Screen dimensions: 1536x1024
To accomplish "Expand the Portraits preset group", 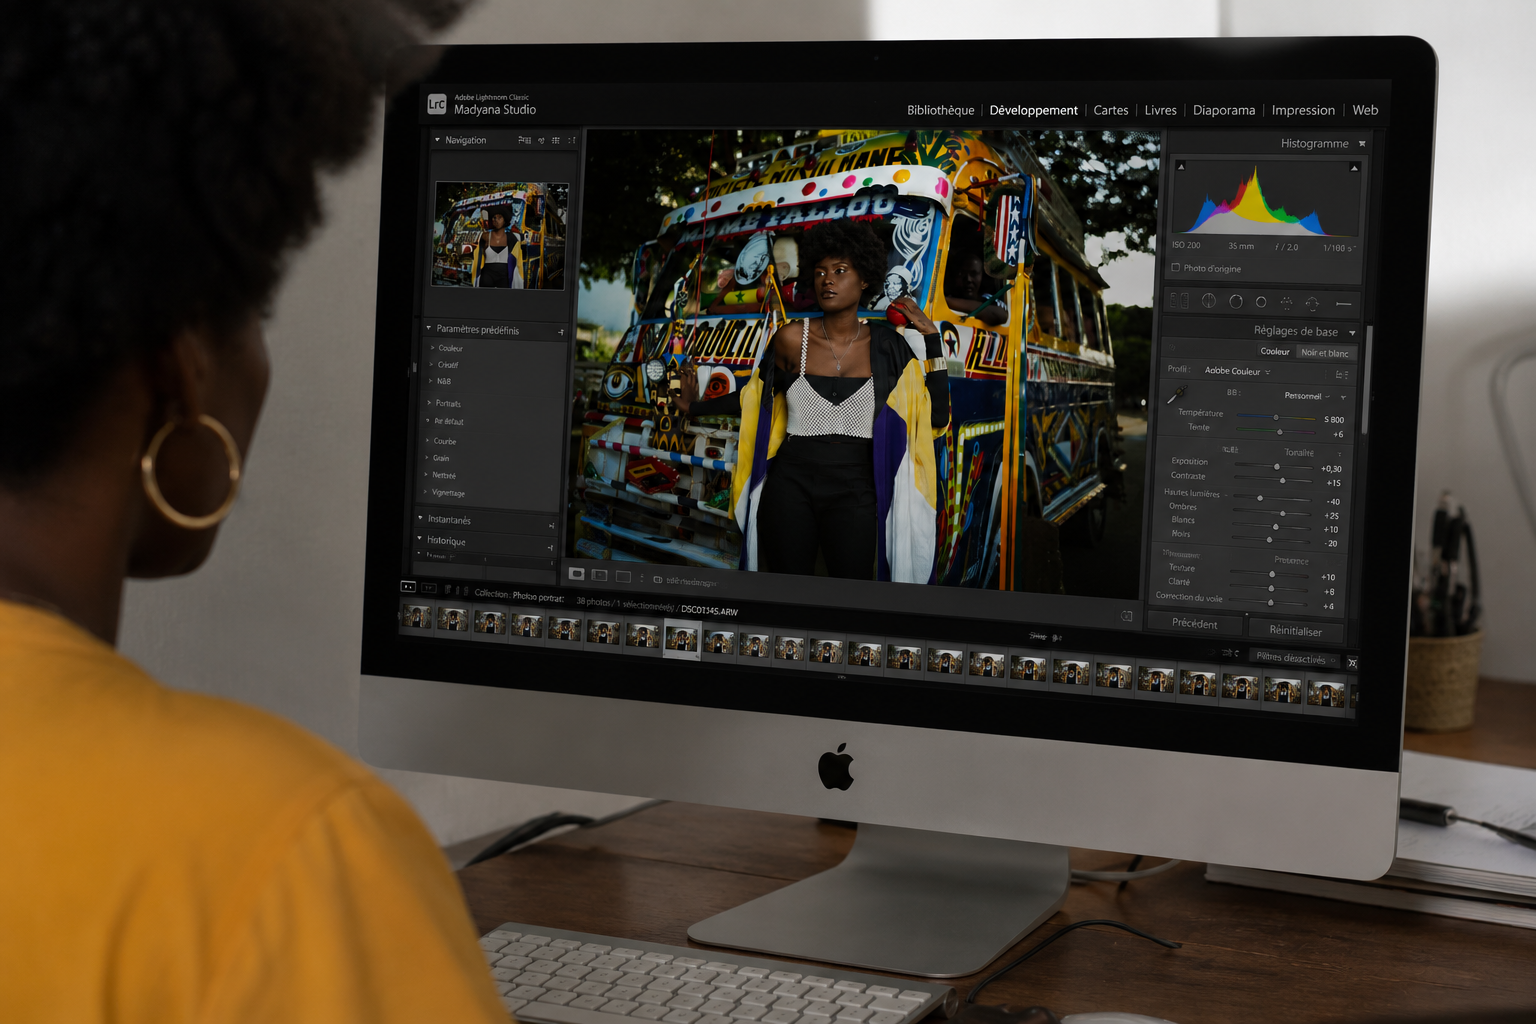I will [x=447, y=403].
